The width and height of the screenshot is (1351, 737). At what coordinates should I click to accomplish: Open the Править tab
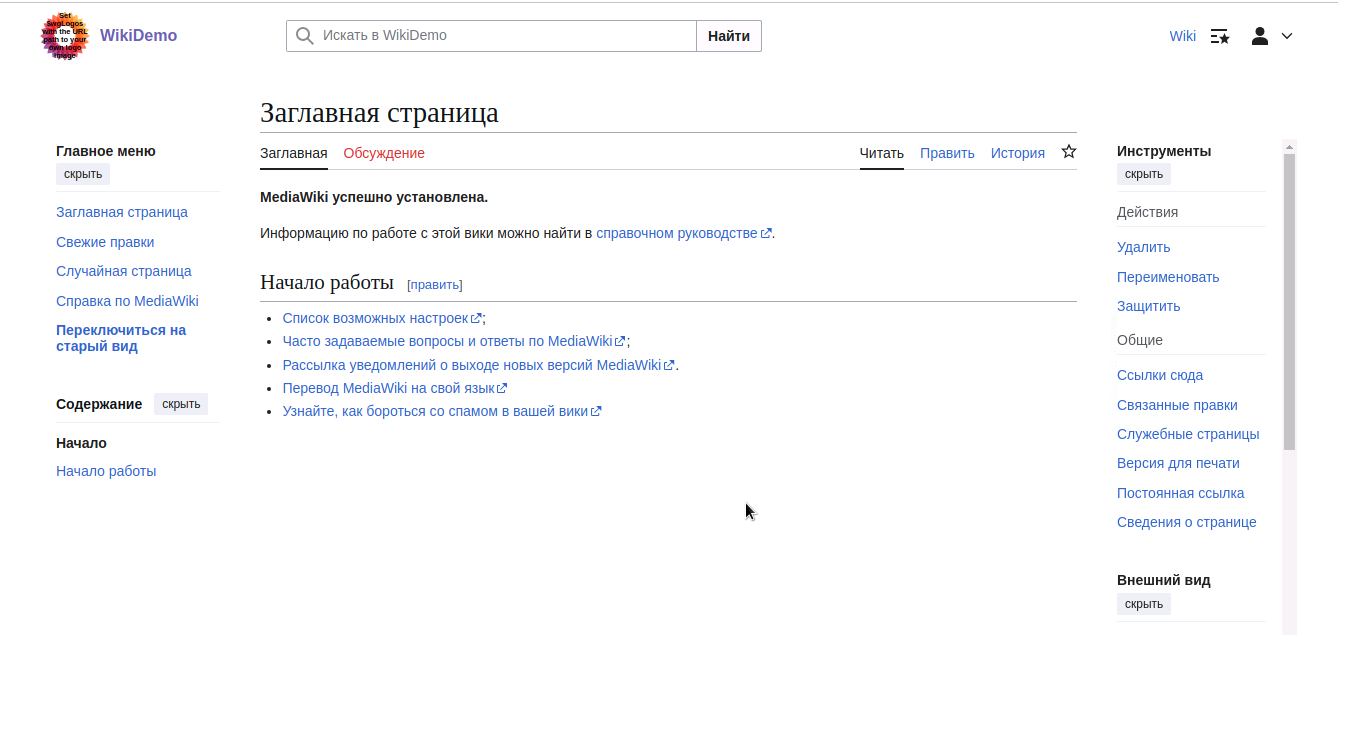(946, 153)
